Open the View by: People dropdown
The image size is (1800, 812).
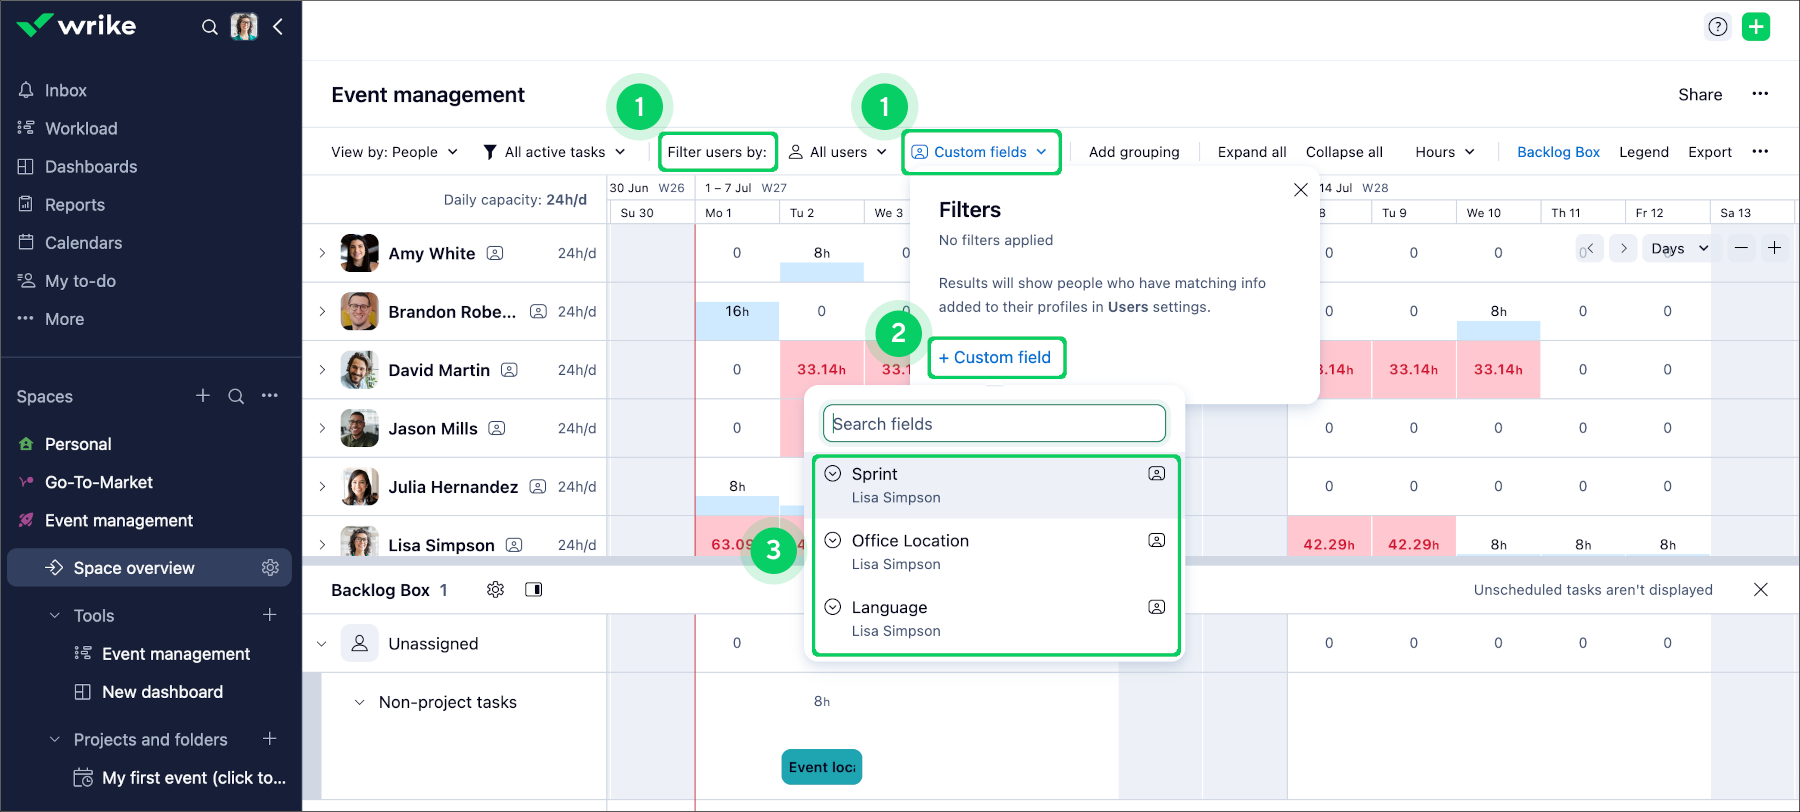[x=395, y=152]
